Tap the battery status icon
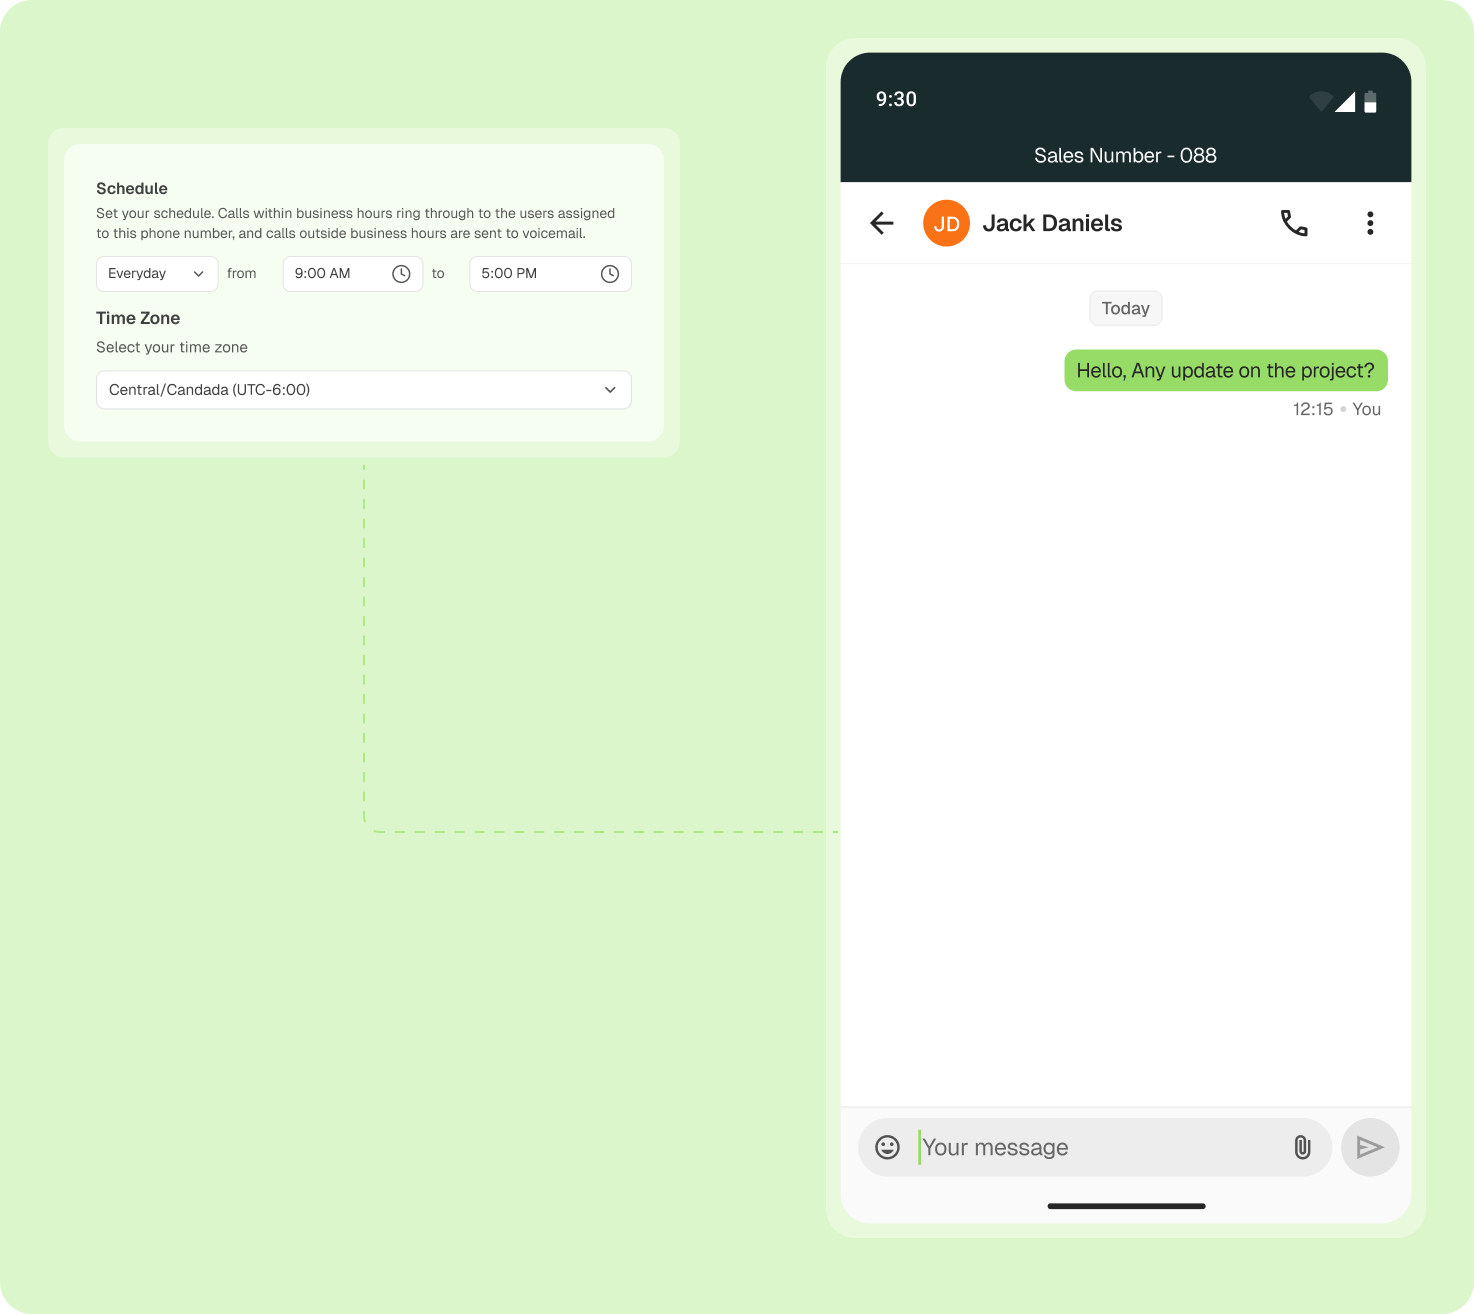The height and width of the screenshot is (1314, 1474). point(1370,102)
